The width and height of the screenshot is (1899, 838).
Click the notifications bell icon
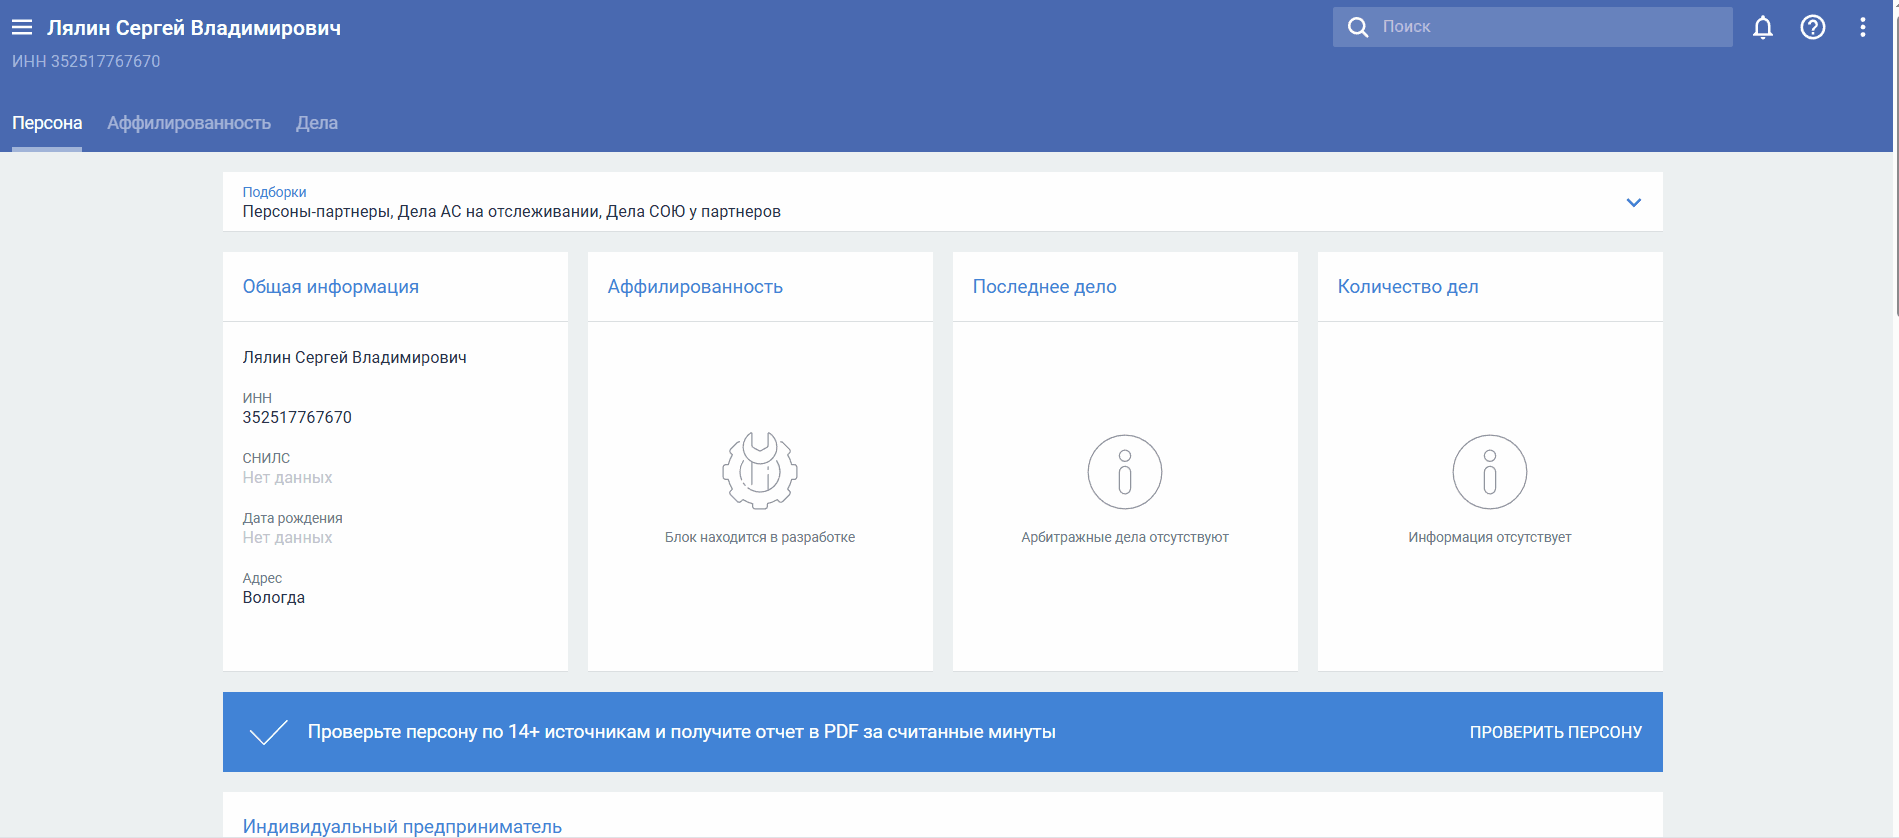[1762, 28]
